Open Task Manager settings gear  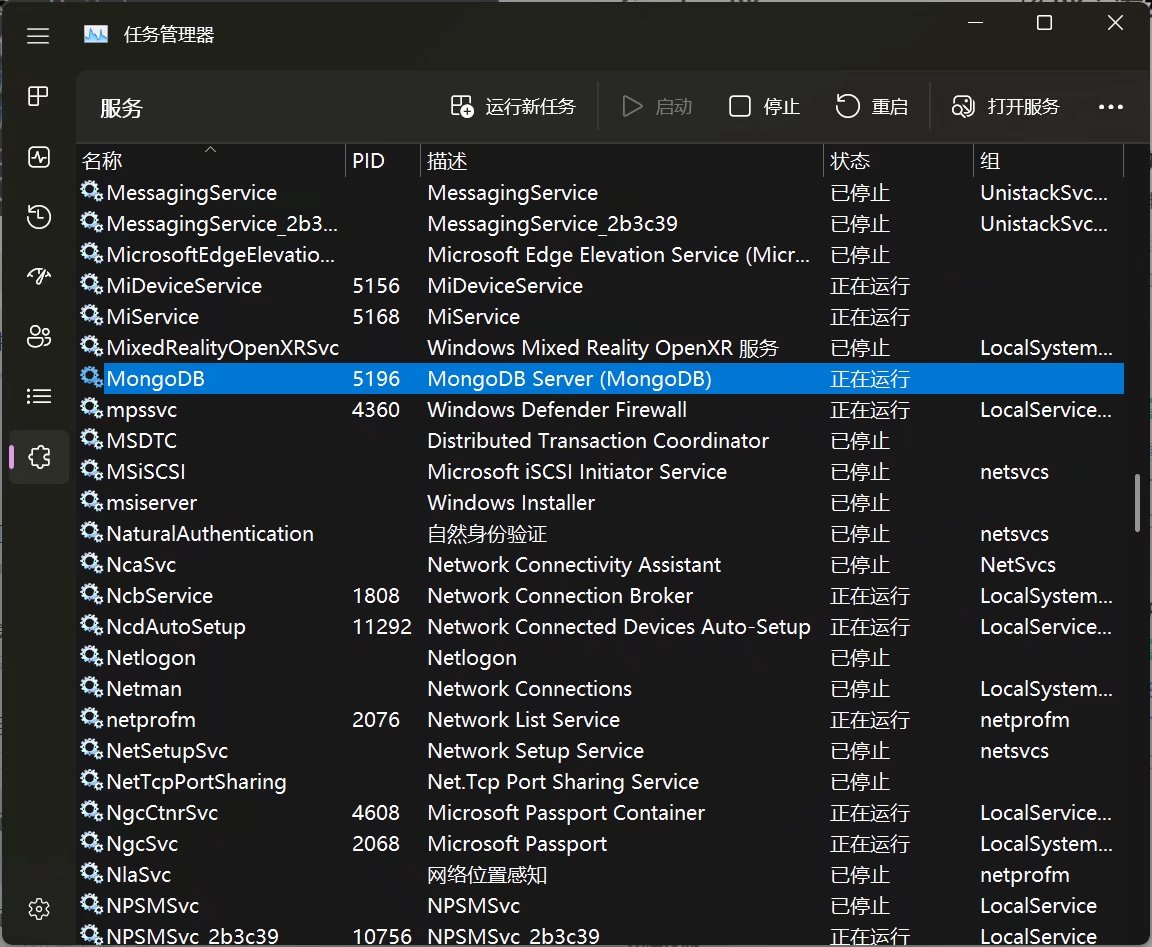pos(39,909)
